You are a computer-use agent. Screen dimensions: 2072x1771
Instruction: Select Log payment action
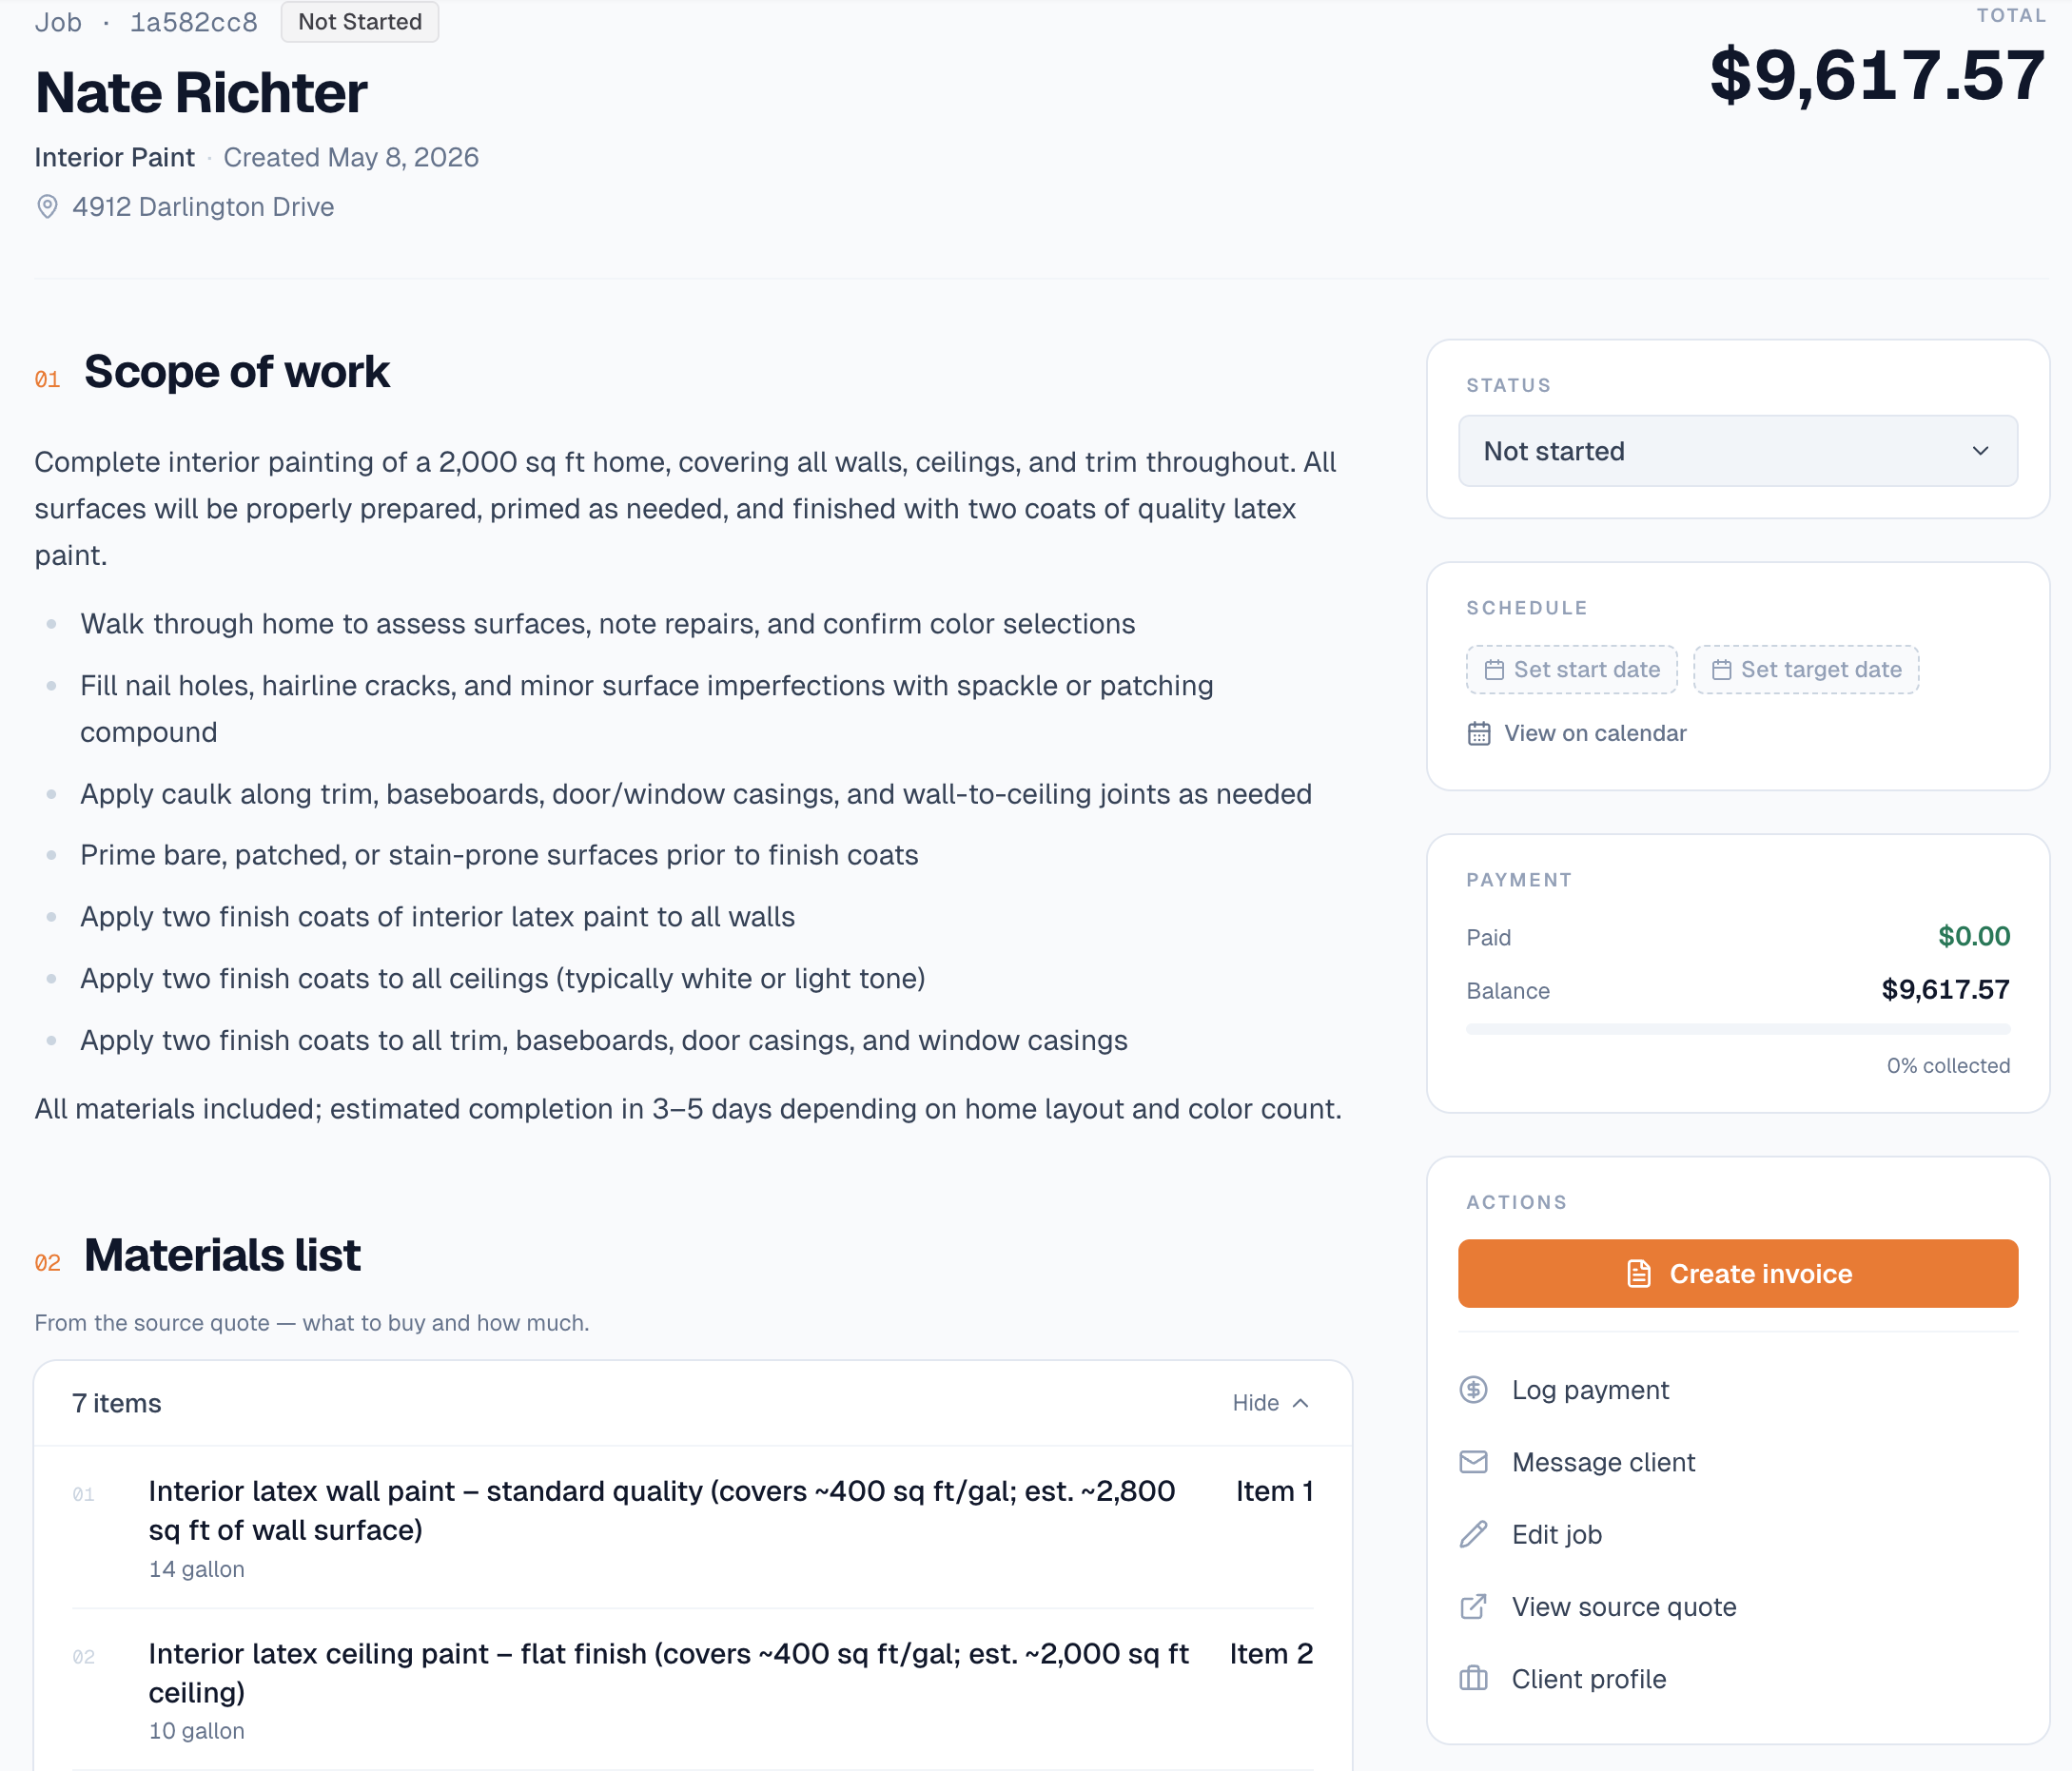1590,1390
